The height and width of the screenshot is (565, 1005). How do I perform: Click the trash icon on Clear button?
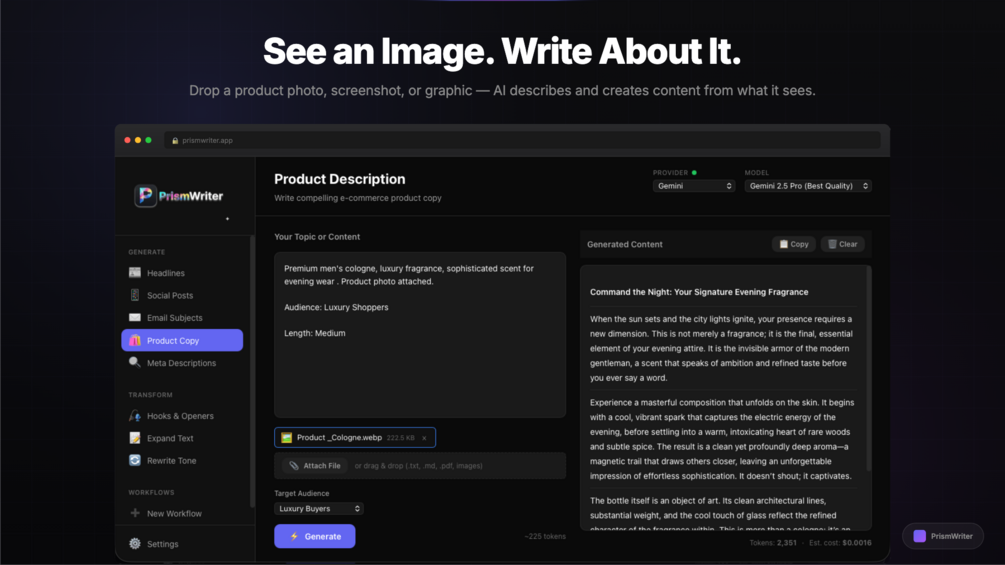[832, 244]
